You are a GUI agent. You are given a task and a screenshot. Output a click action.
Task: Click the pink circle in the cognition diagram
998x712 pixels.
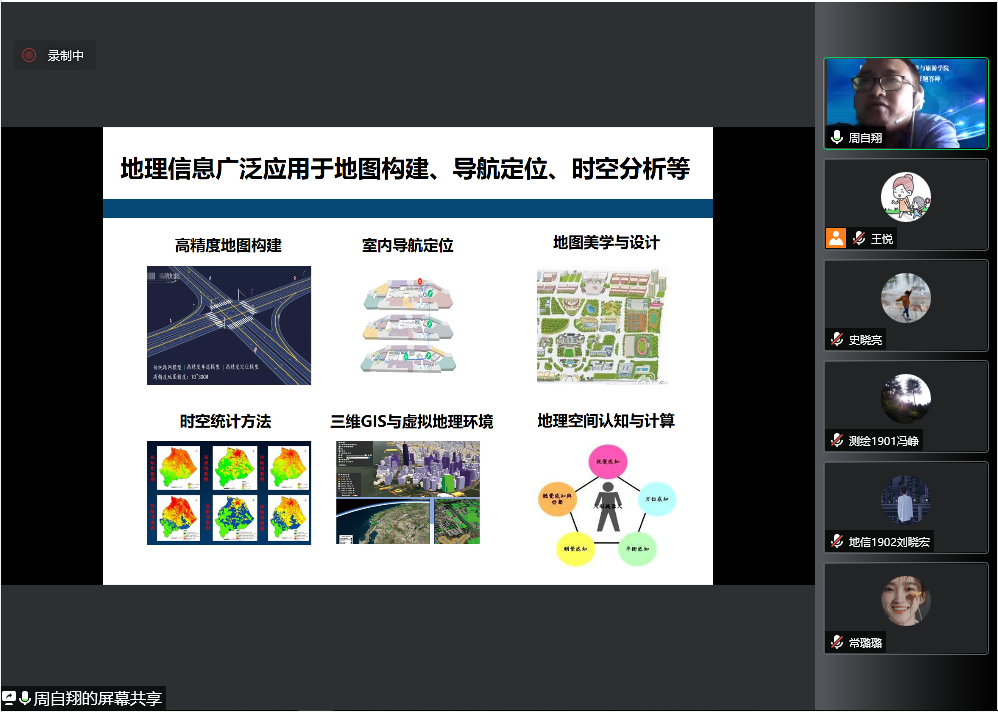[605, 463]
